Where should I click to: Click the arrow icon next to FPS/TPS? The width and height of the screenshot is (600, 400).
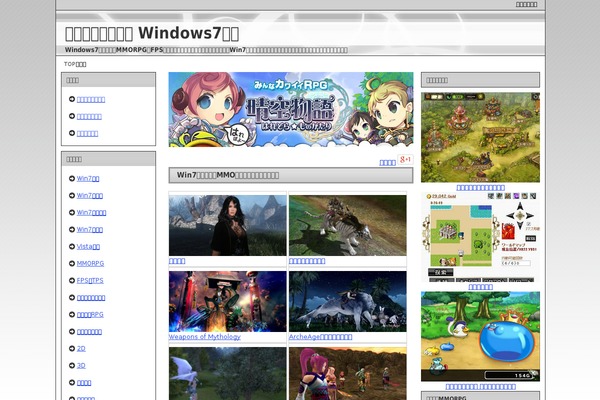pyautogui.click(x=72, y=281)
